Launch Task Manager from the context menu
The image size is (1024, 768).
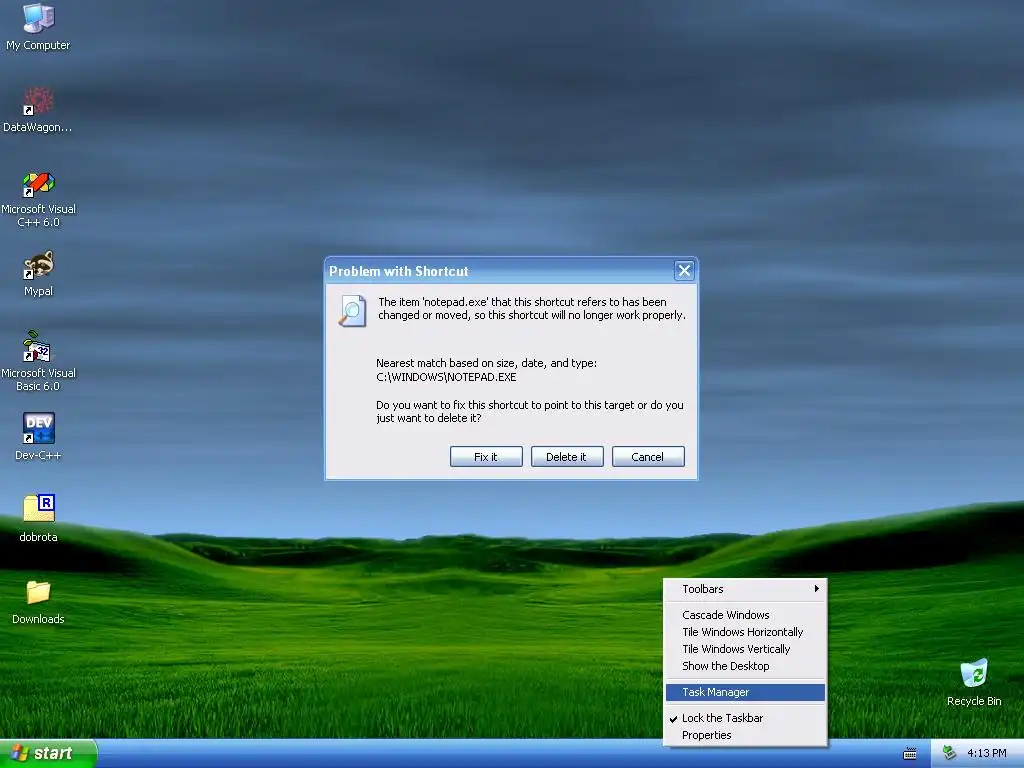[745, 692]
